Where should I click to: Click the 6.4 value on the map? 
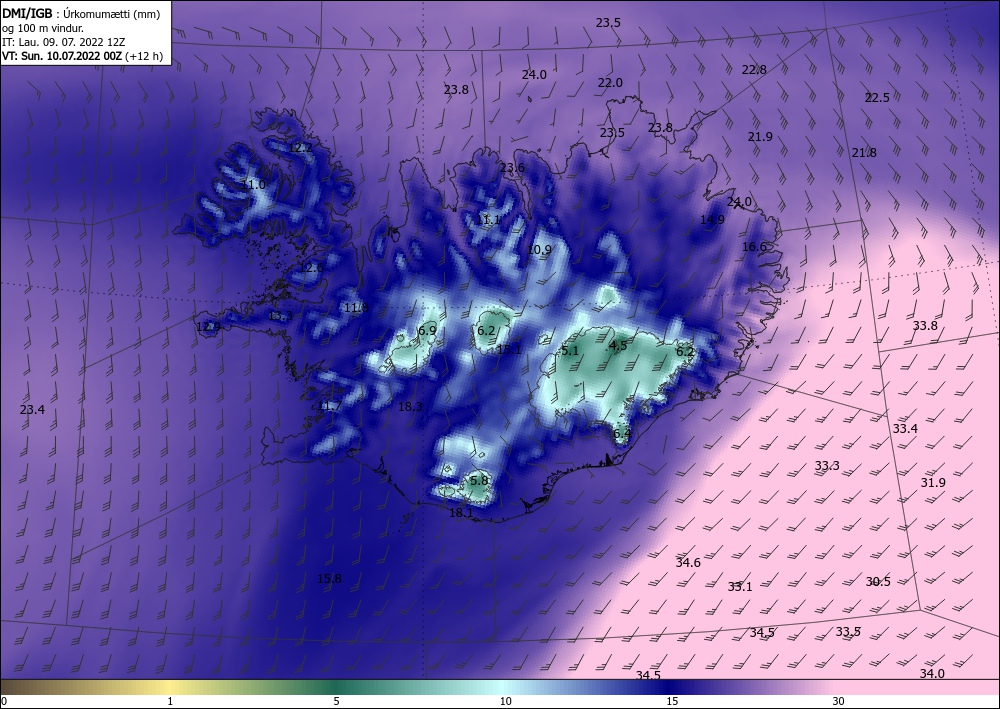pyautogui.click(x=622, y=434)
